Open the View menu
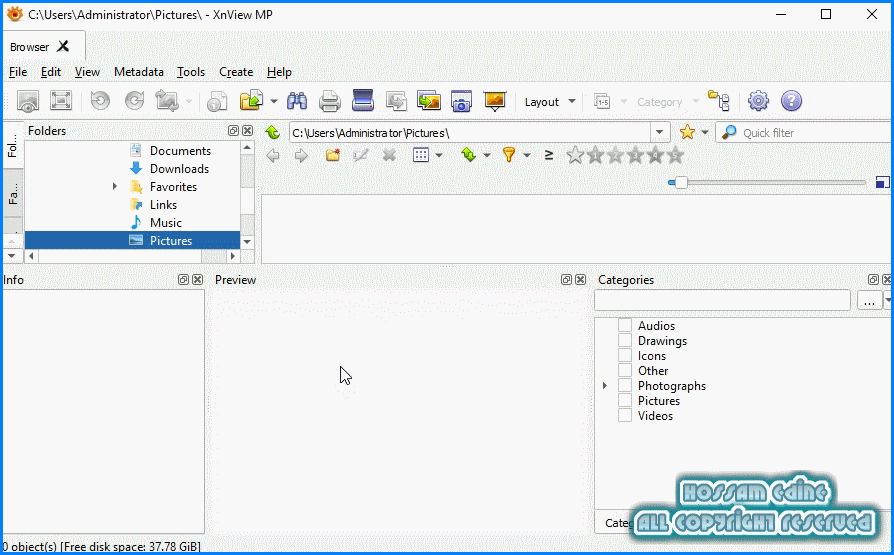 click(x=87, y=72)
